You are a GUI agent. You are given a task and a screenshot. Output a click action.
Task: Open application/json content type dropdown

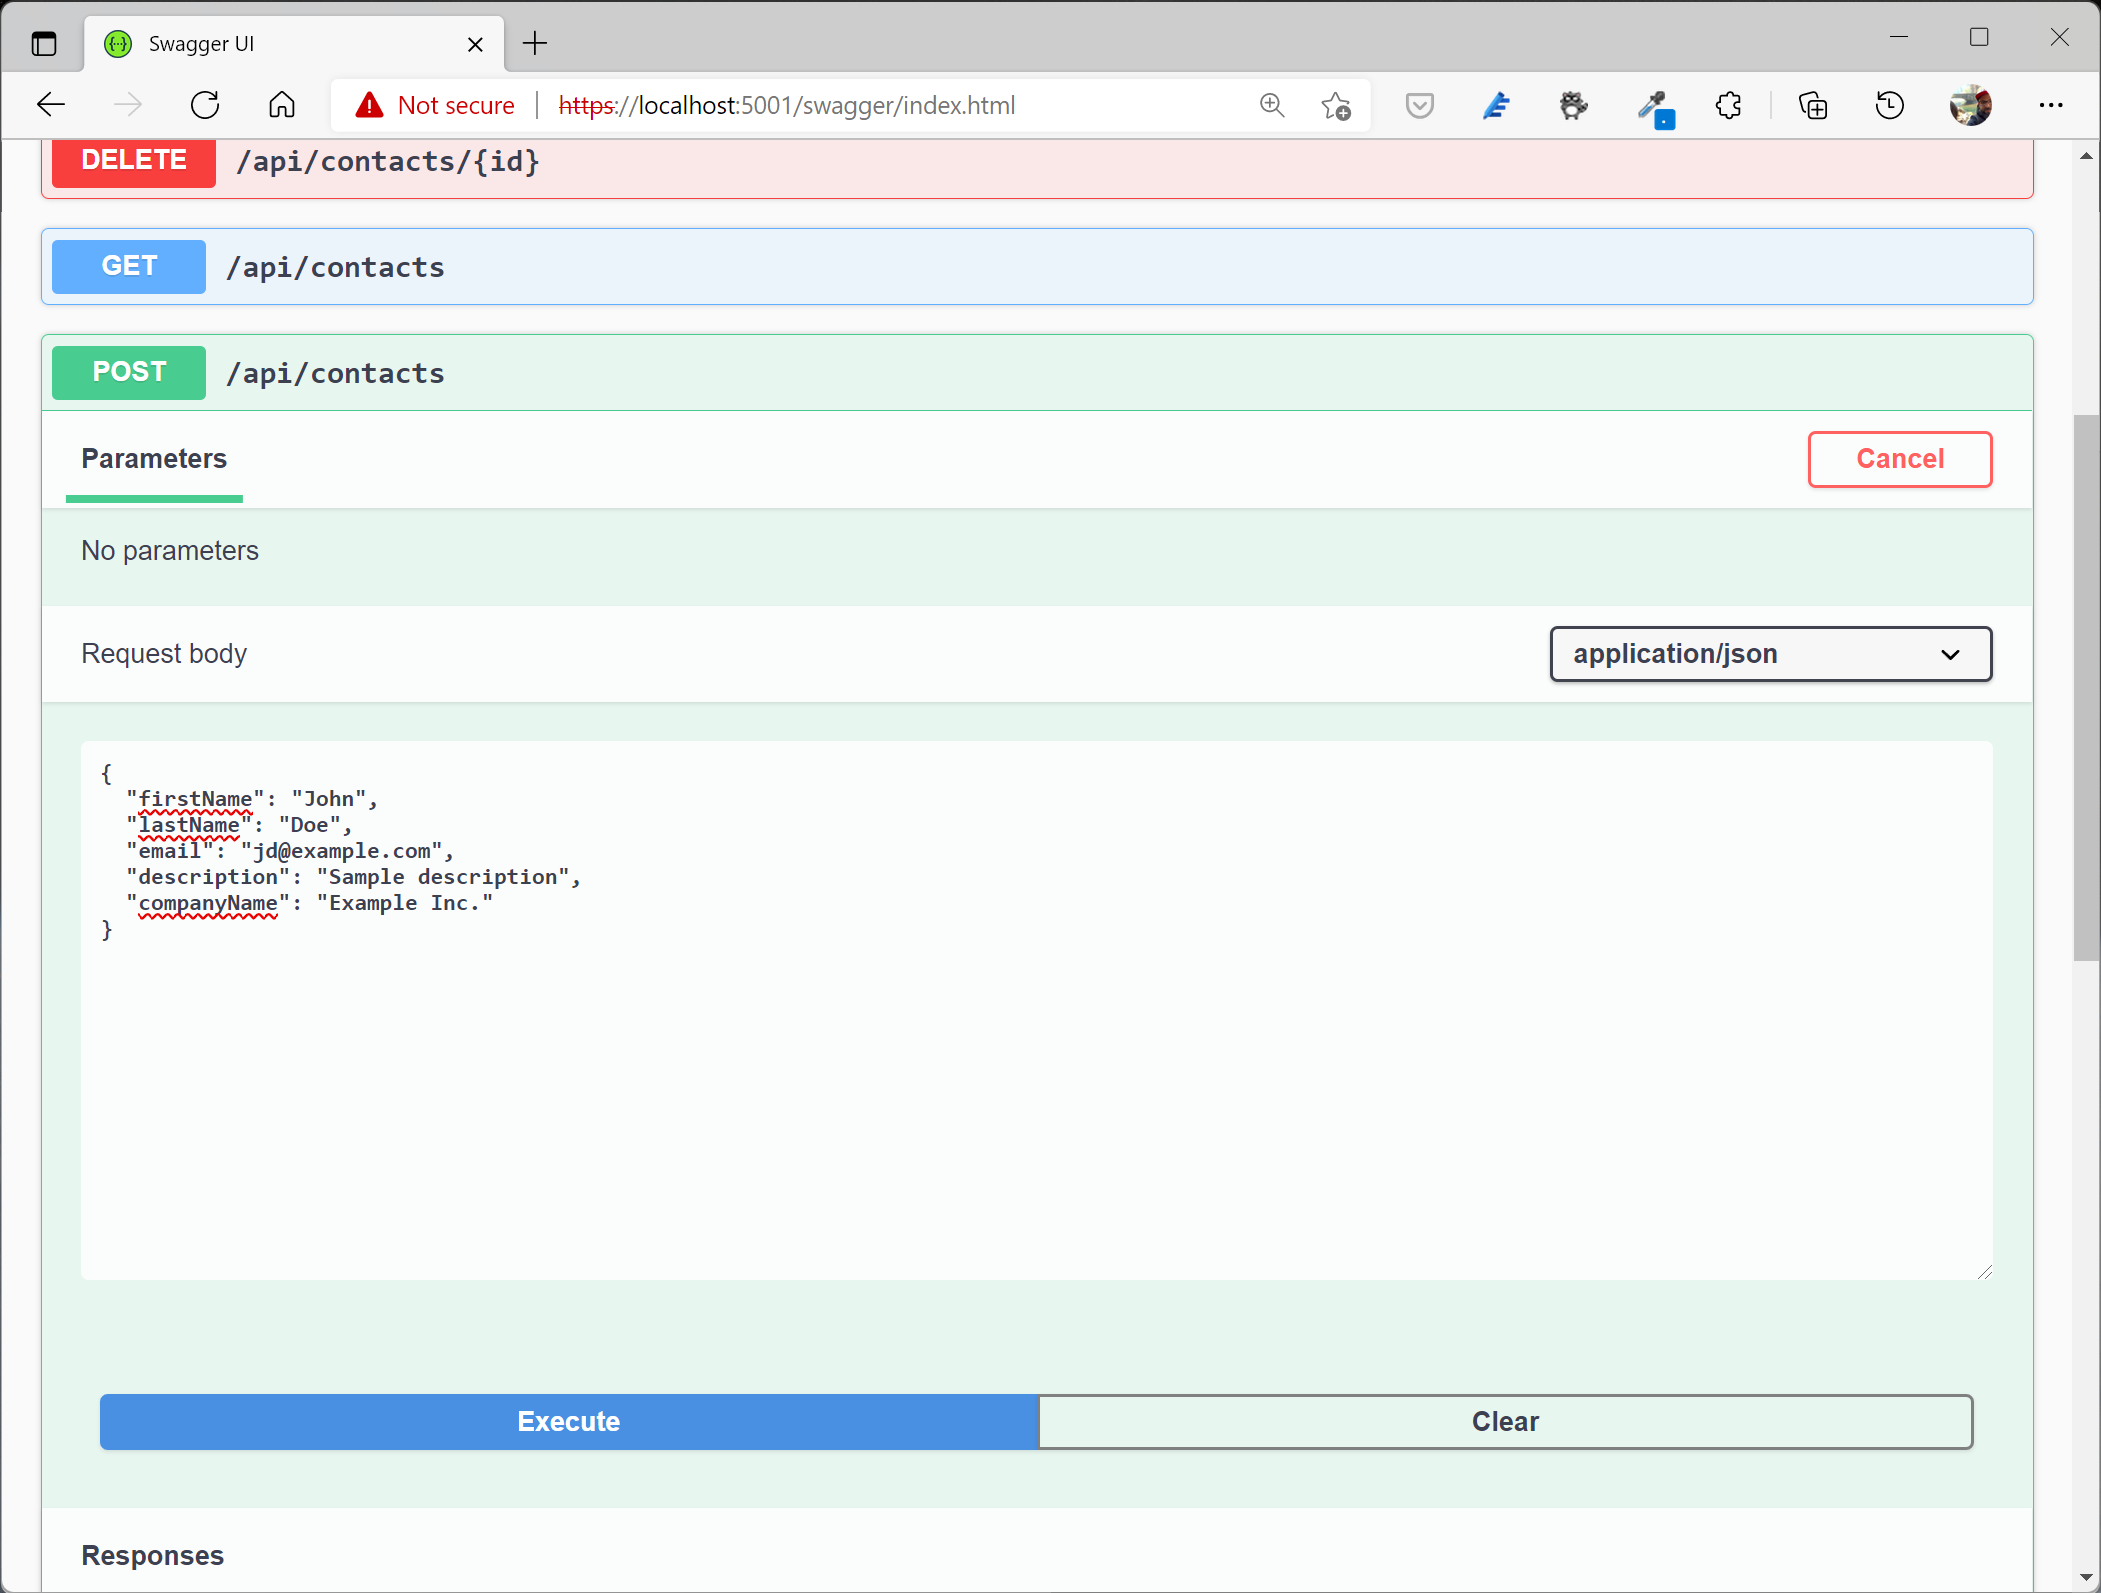[1770, 654]
